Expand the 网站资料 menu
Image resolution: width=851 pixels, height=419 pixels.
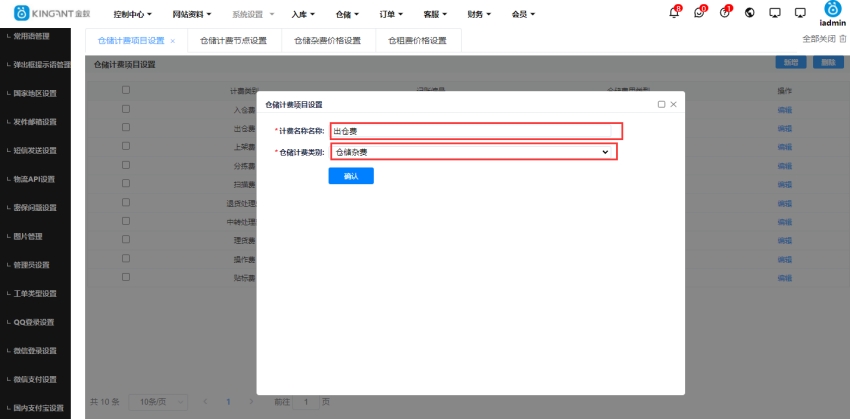[x=192, y=15]
